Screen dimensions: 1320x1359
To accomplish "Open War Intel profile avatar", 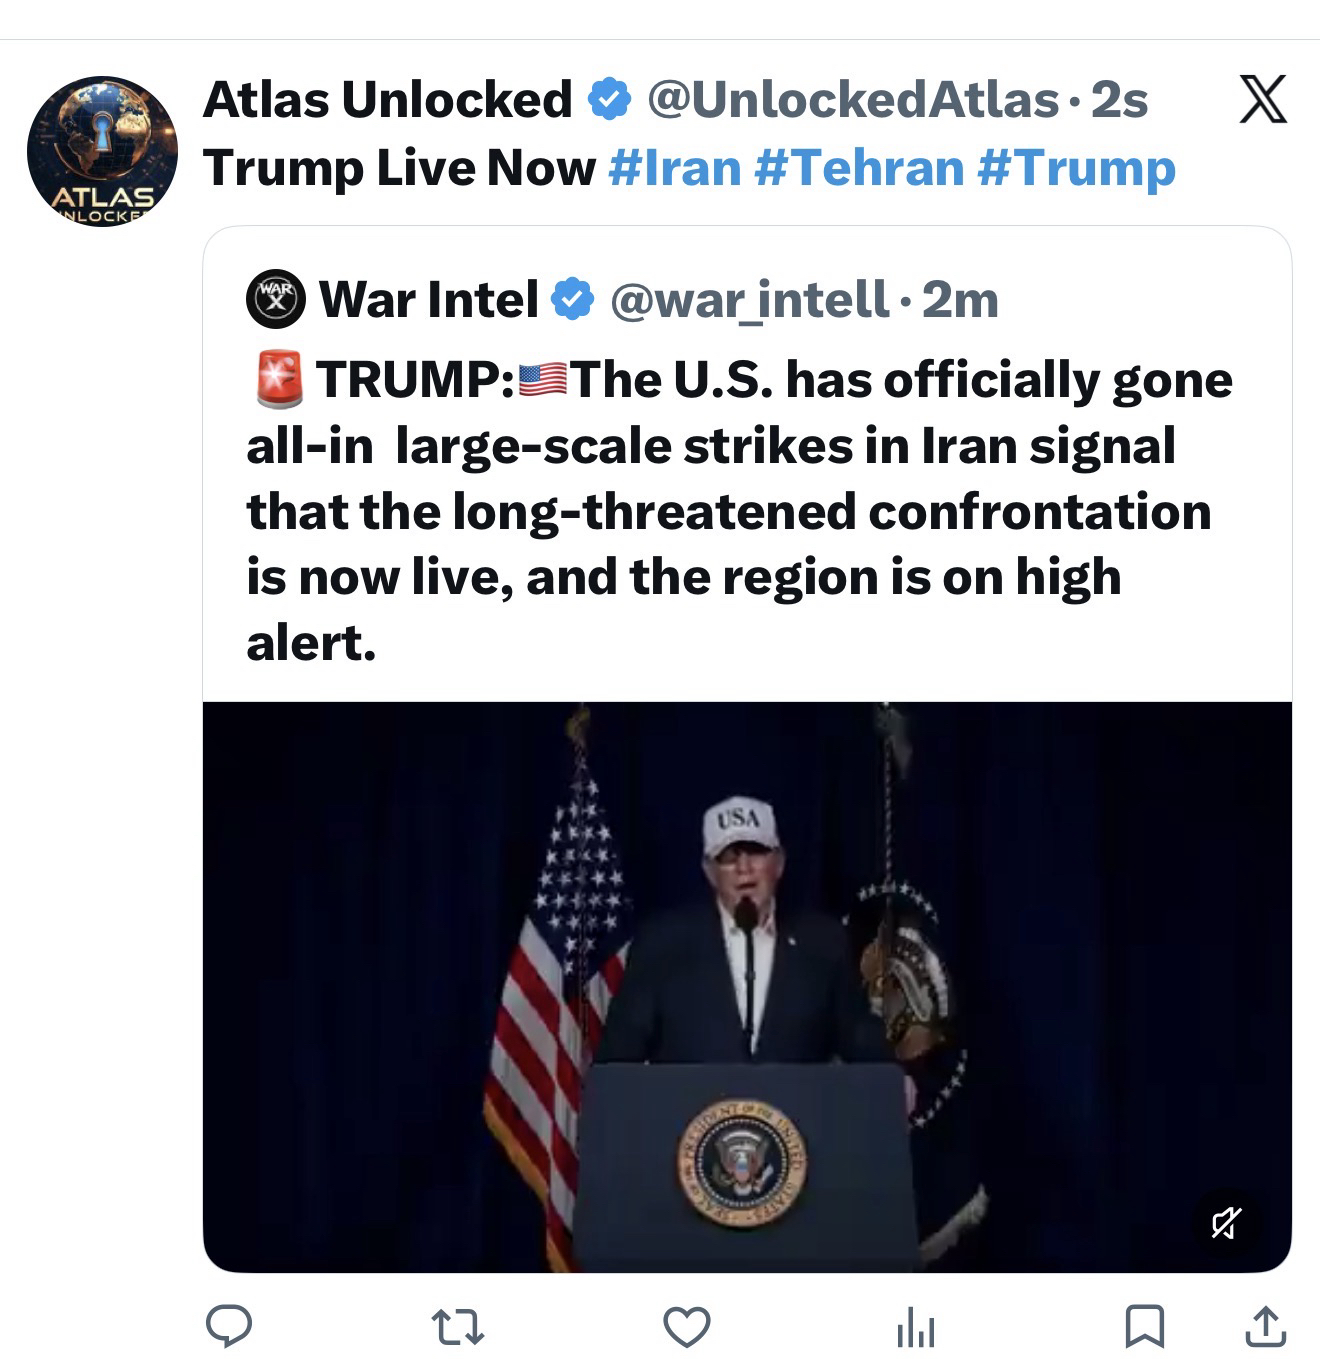I will click(x=276, y=299).
